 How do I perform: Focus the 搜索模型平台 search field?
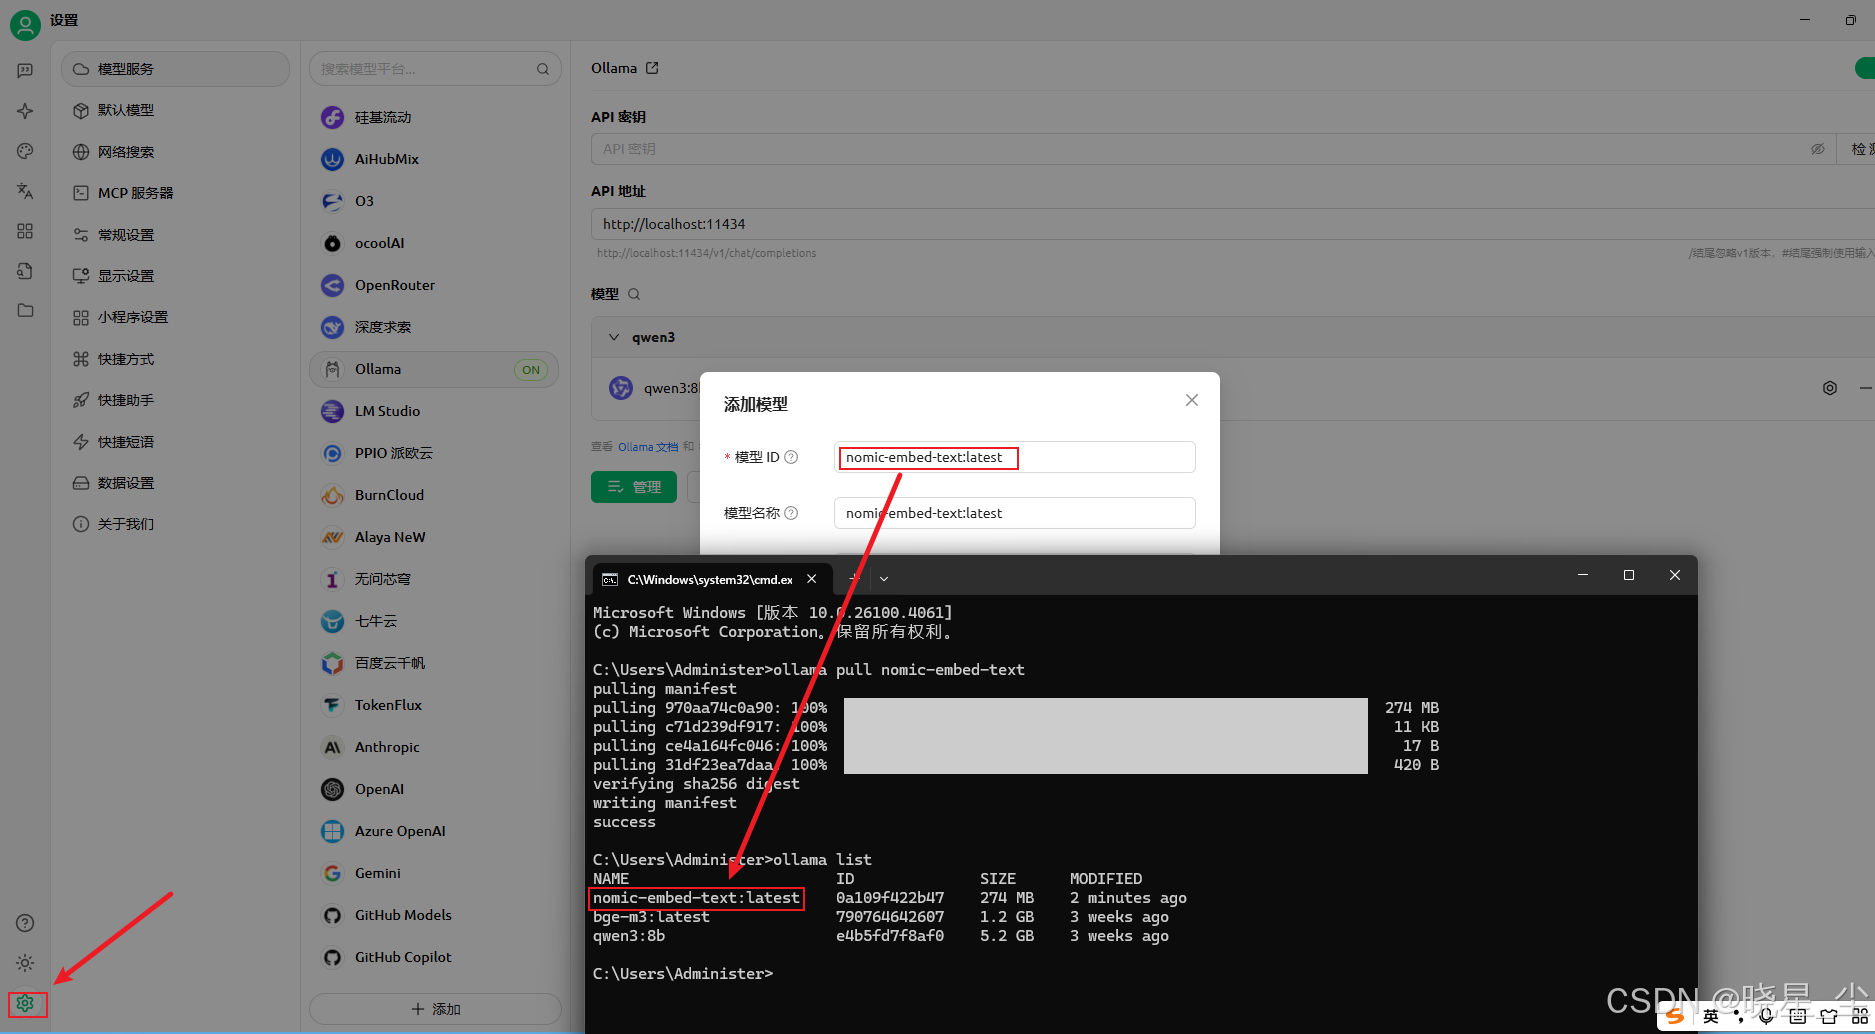click(435, 69)
